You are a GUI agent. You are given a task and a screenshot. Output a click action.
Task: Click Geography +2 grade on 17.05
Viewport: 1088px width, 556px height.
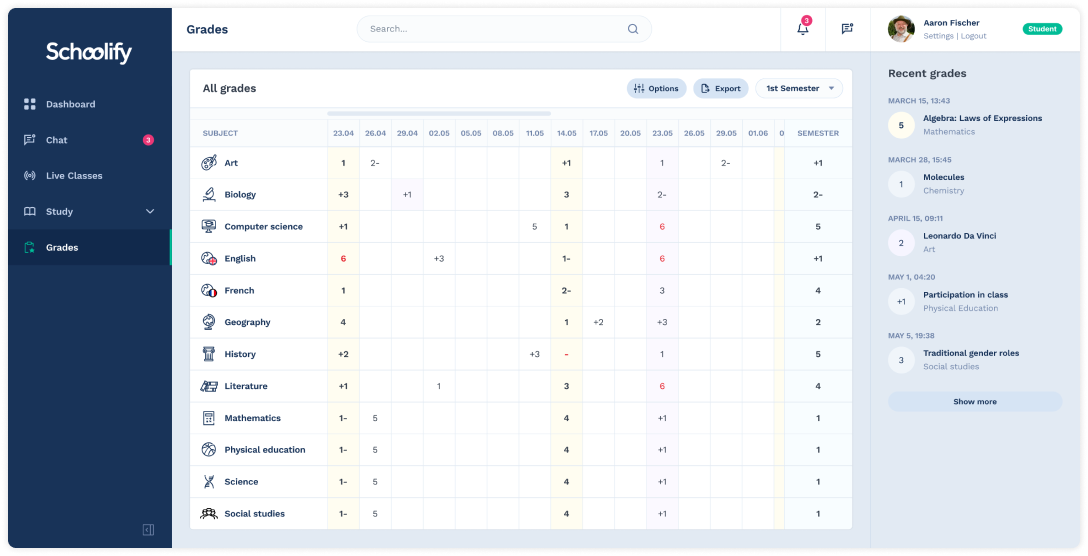tap(598, 322)
